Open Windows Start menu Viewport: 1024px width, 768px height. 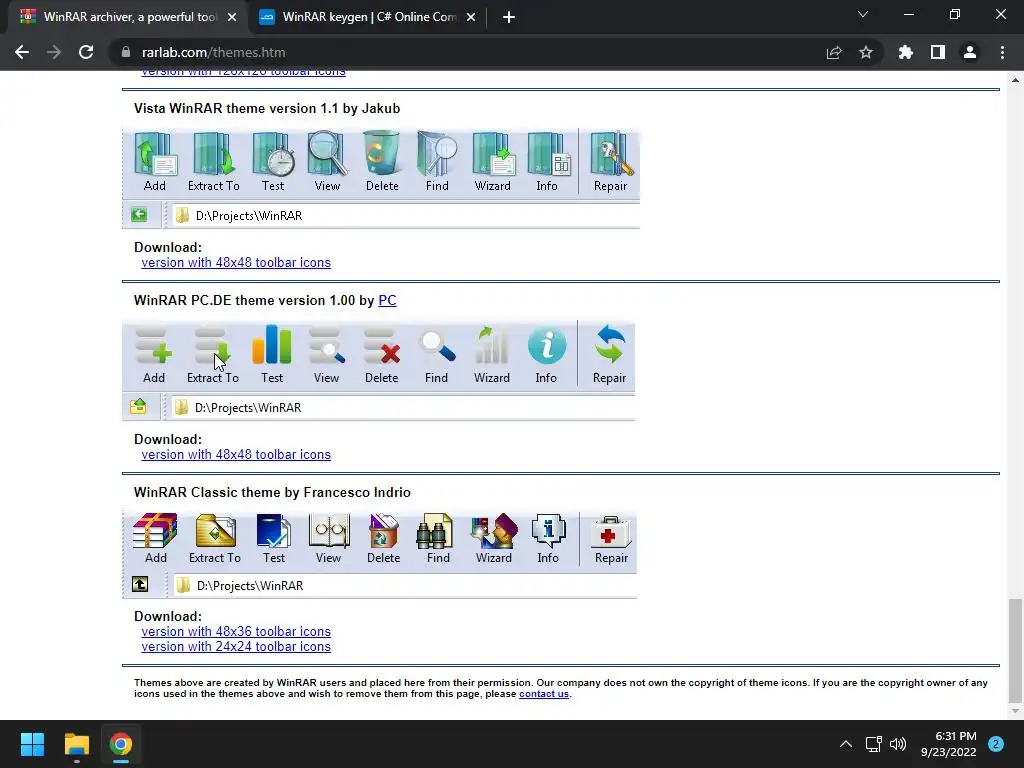32,744
